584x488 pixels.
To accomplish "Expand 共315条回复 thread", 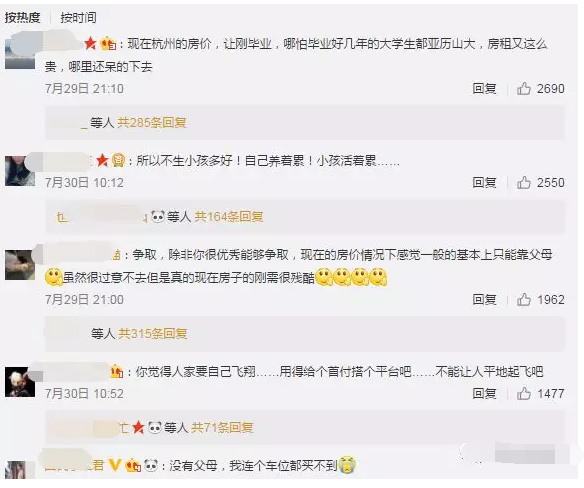I will (153, 333).
